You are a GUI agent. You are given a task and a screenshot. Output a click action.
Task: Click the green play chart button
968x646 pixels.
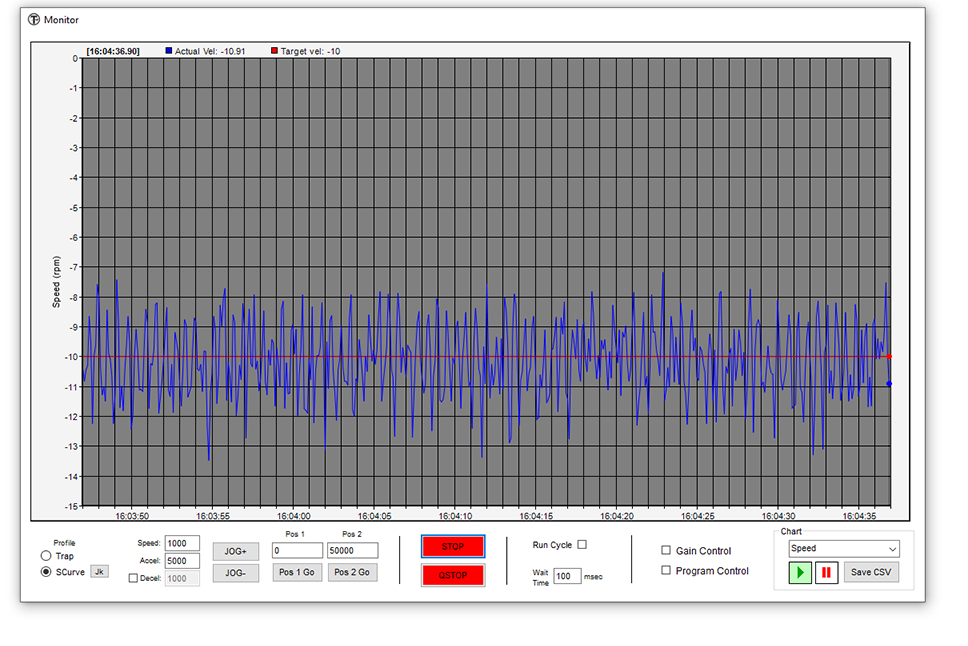pos(800,573)
